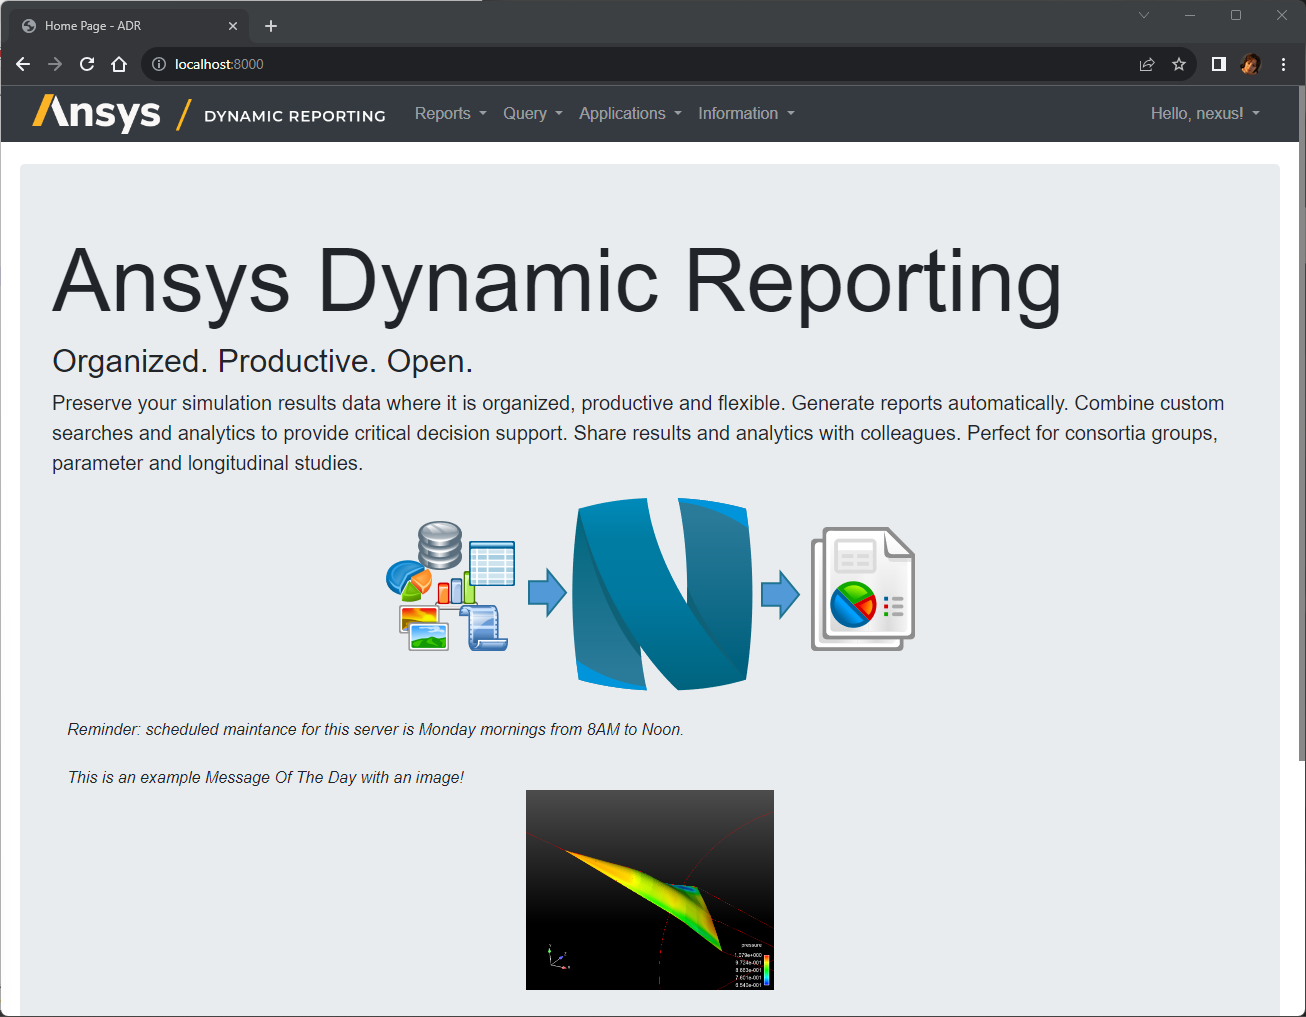Open the tab search chevron
Viewport: 1306px width, 1017px height.
tap(1144, 15)
